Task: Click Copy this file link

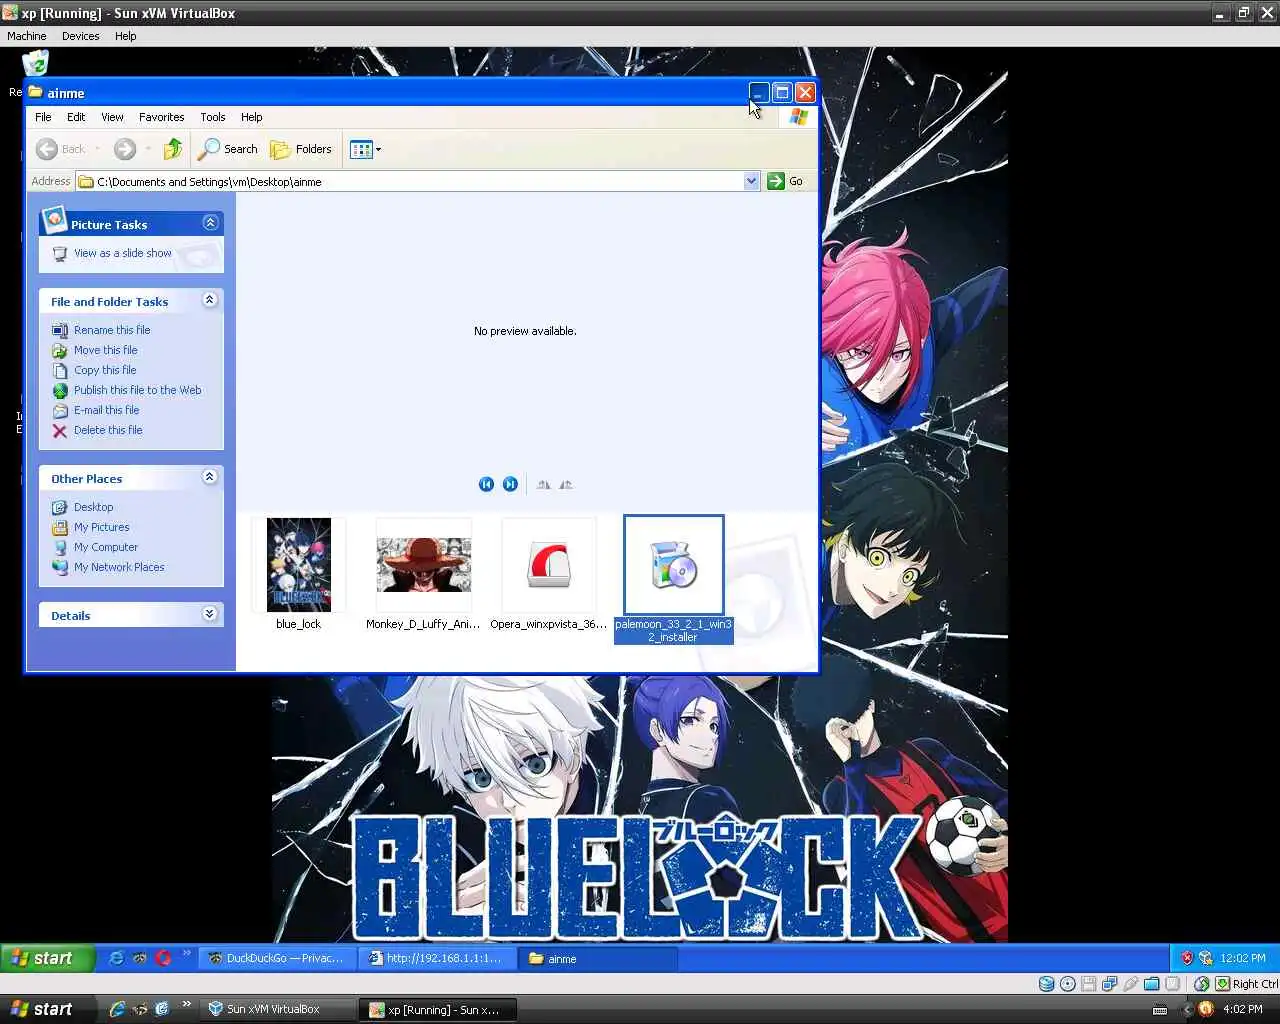Action: point(104,370)
